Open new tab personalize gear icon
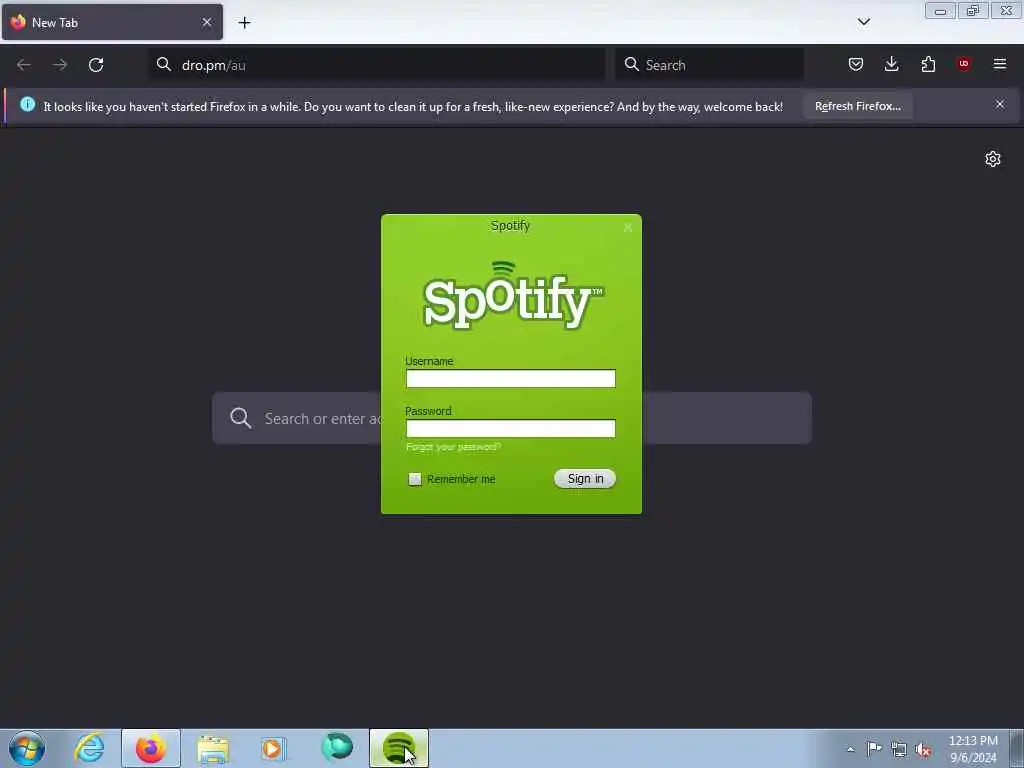 pos(993,159)
